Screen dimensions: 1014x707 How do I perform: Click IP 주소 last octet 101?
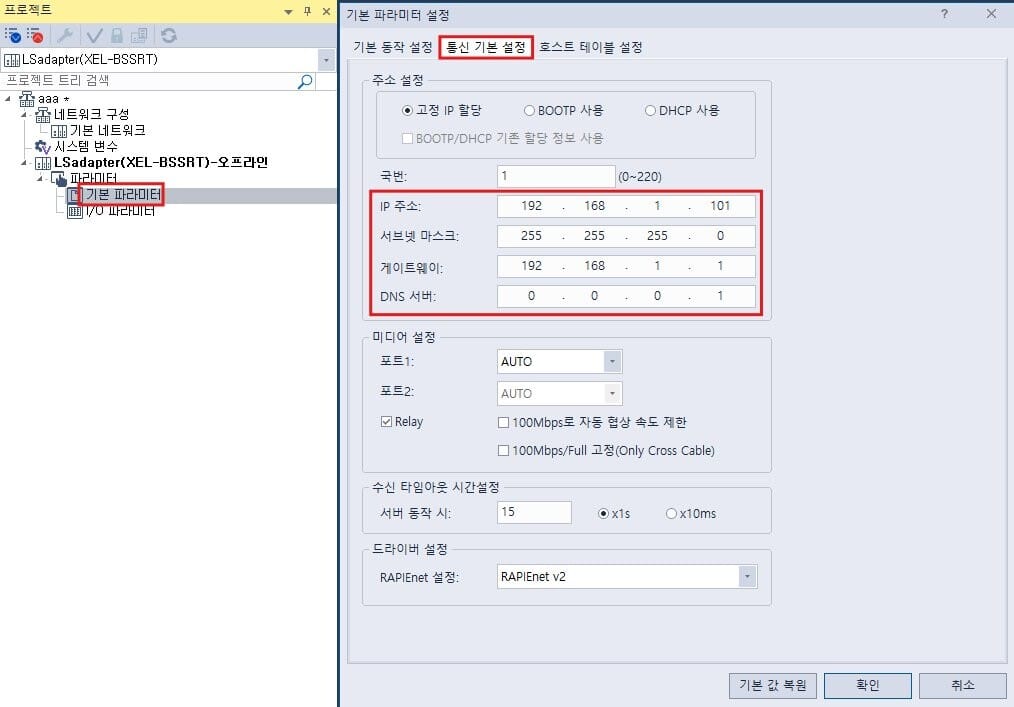720,206
